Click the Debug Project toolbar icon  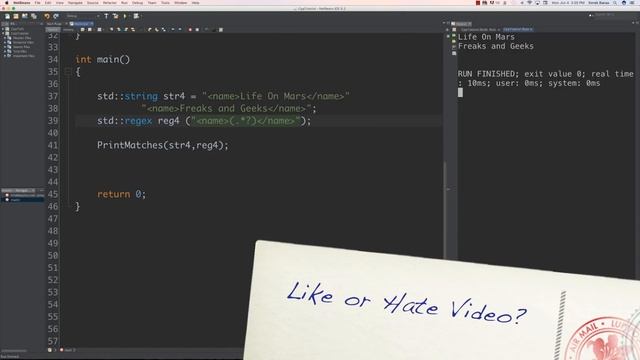coord(136,16)
